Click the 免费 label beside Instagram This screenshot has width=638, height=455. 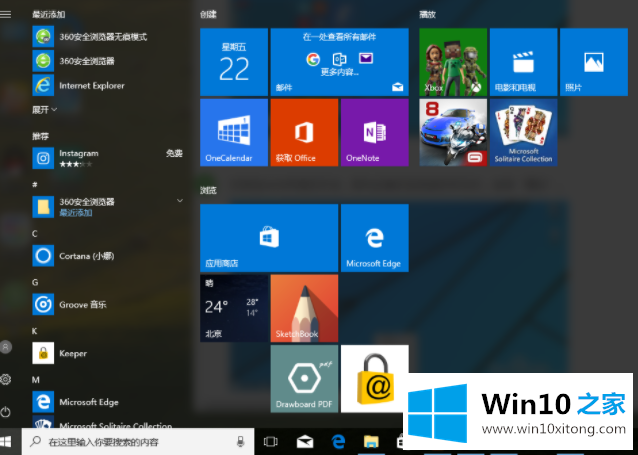174,153
